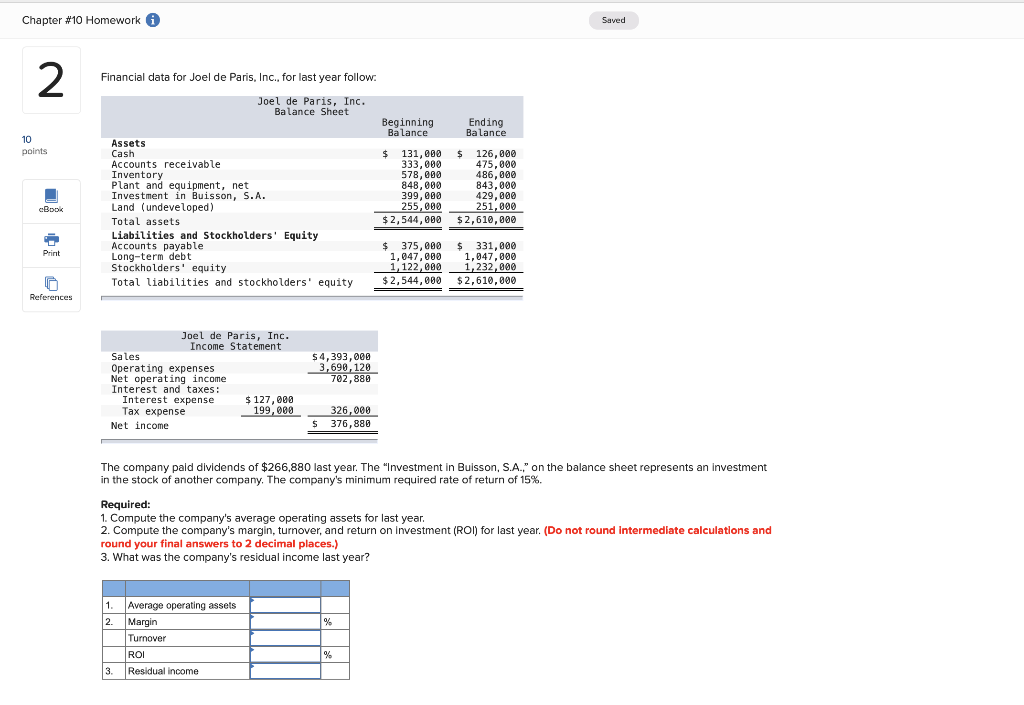Image resolution: width=1024 pixels, height=705 pixels.
Task: Click the Margin answer input box
Action: 285,621
